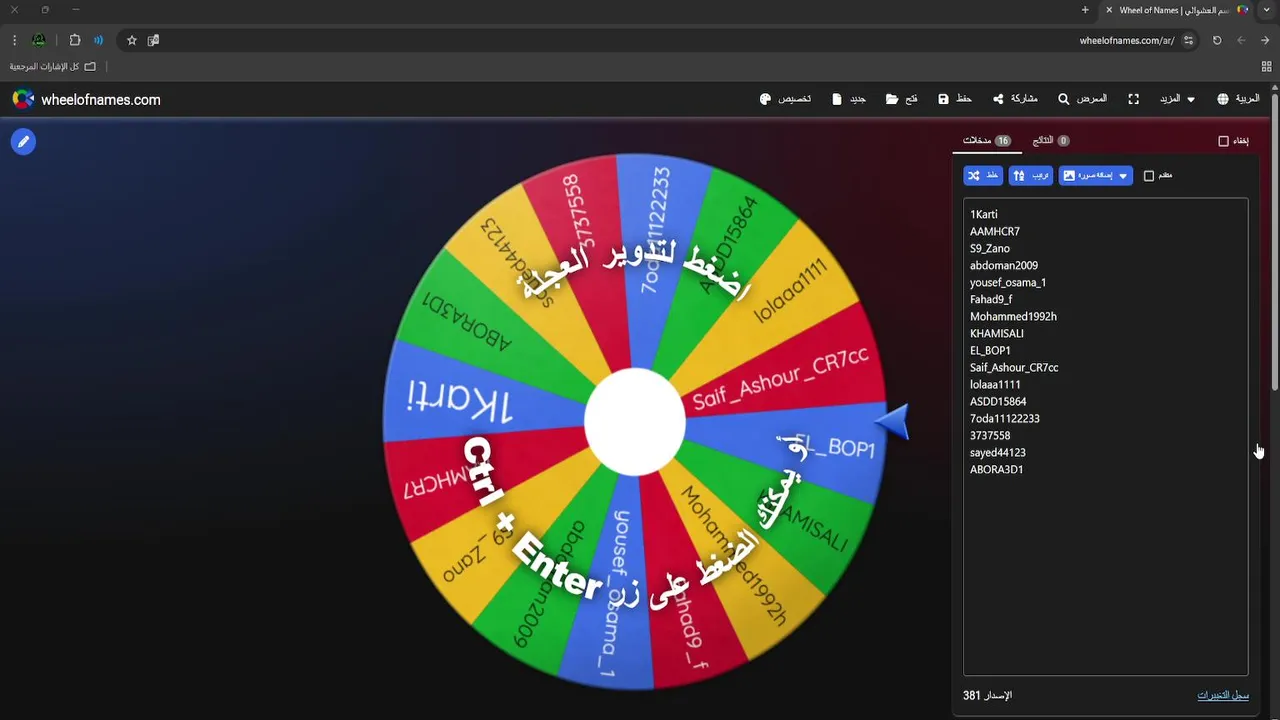
Task: Open the customize (تخصيص) palette option
Action: pyautogui.click(x=785, y=99)
